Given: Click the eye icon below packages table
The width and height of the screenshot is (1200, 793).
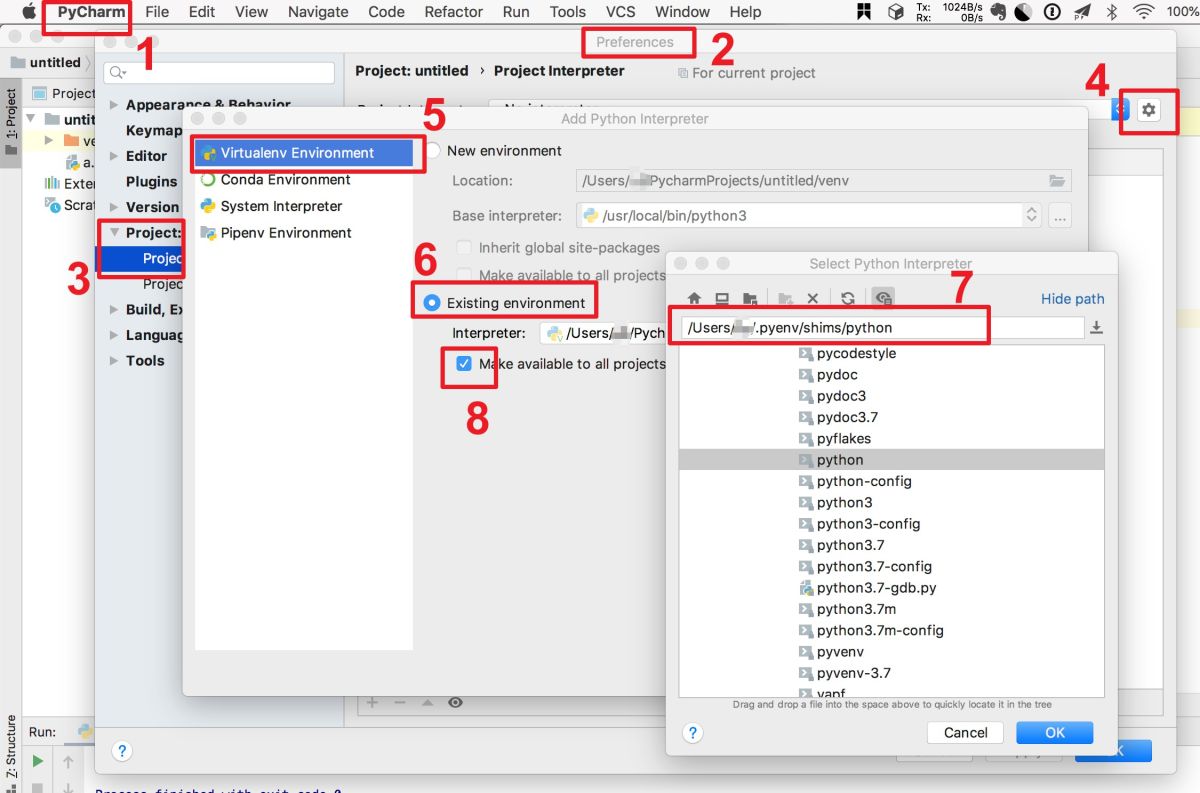Looking at the screenshot, I should pyautogui.click(x=455, y=703).
